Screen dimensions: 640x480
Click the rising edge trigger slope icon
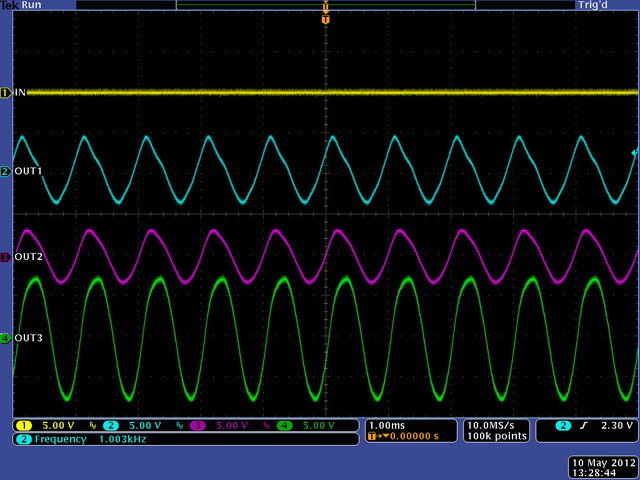[586, 426]
